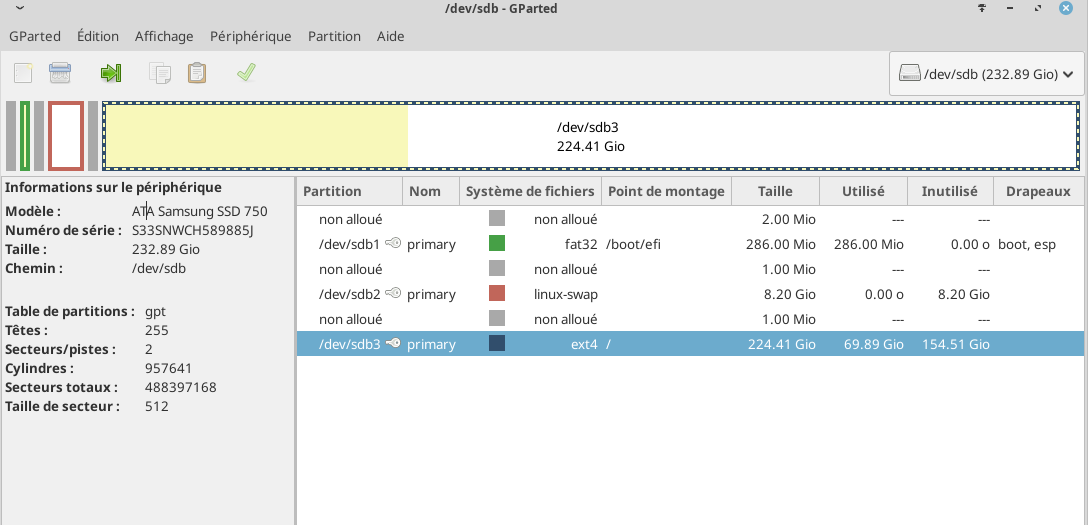Image resolution: width=1088 pixels, height=525 pixels.
Task: Open the Affichage menu
Action: (164, 36)
